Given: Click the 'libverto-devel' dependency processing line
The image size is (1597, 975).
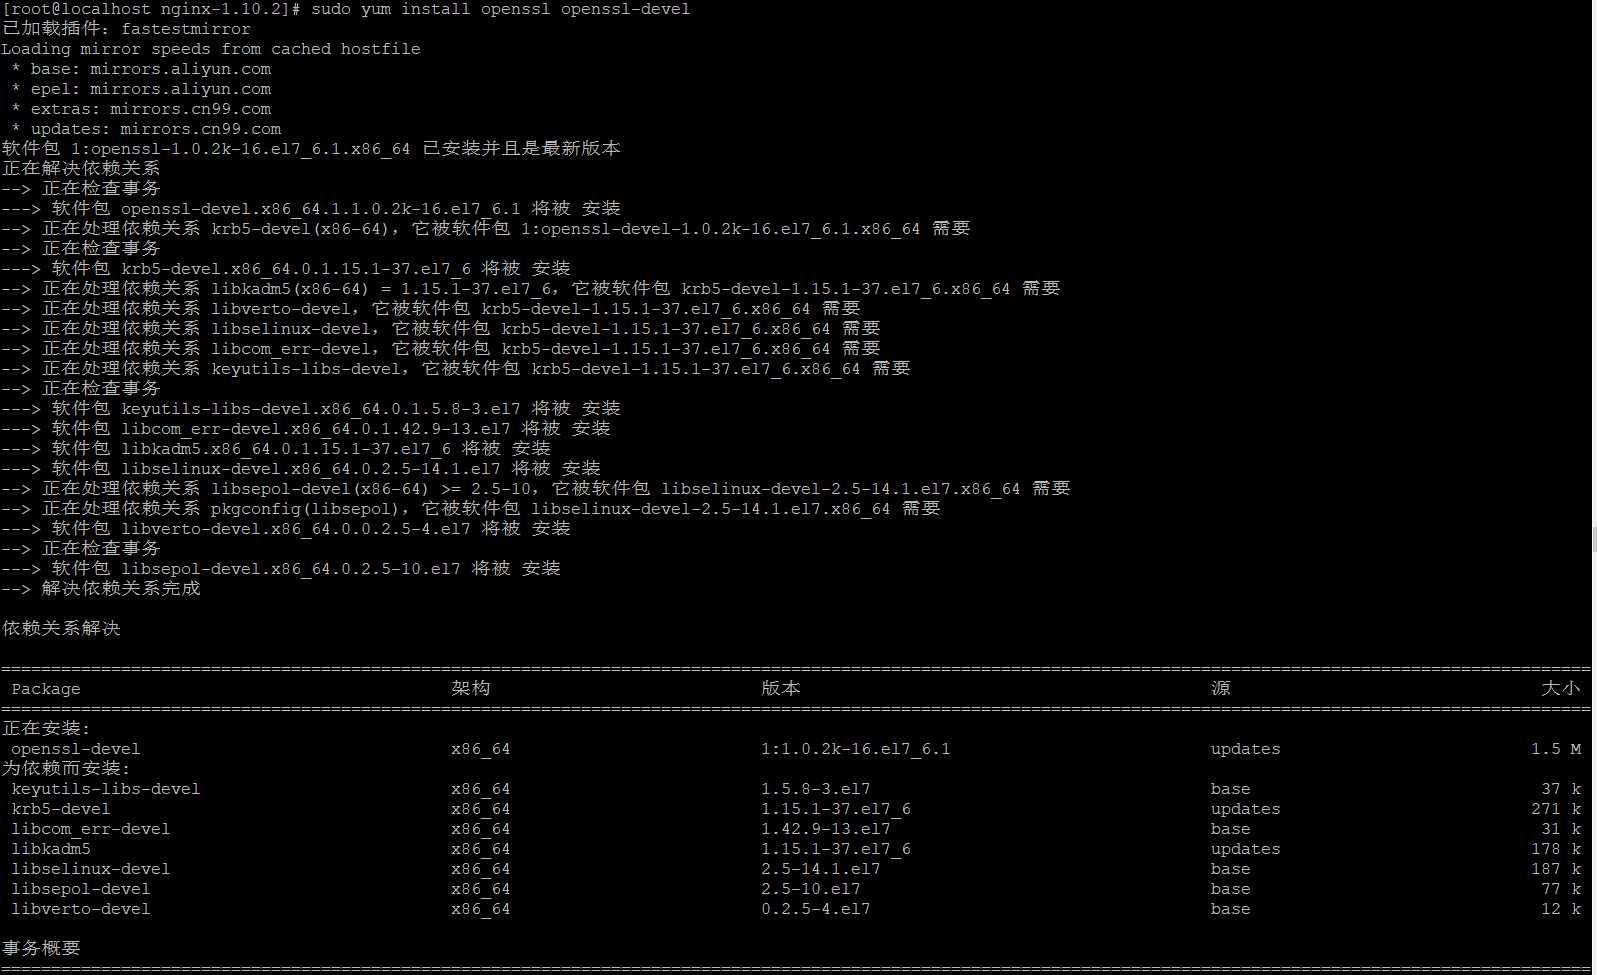Looking at the screenshot, I should [431, 308].
